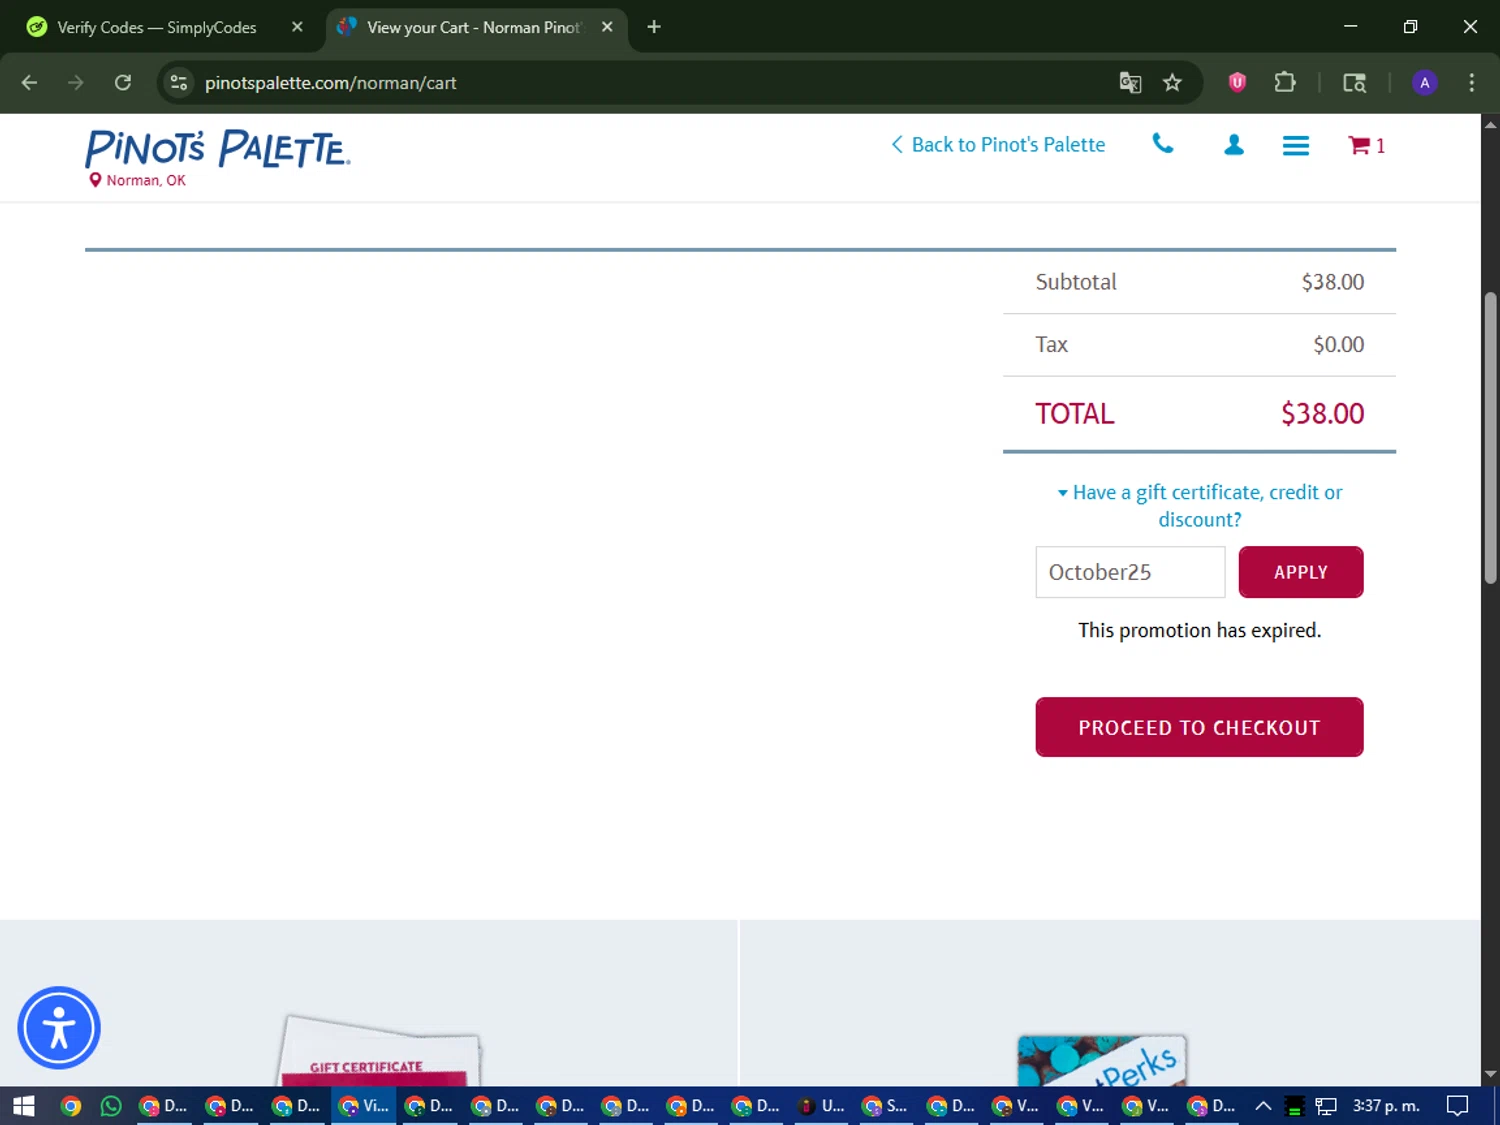Close the View your Cart tab
The image size is (1500, 1125).
(607, 27)
